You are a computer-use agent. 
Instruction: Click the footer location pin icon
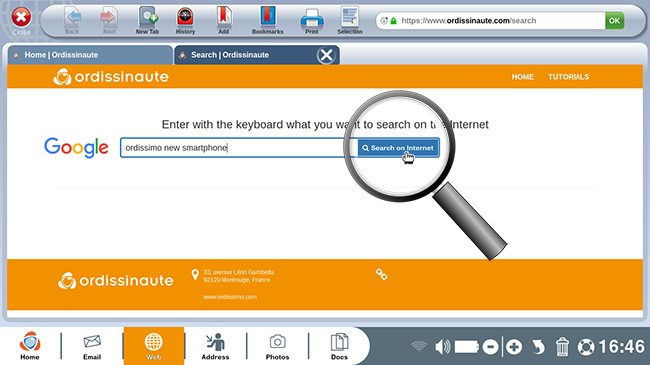tap(195, 275)
